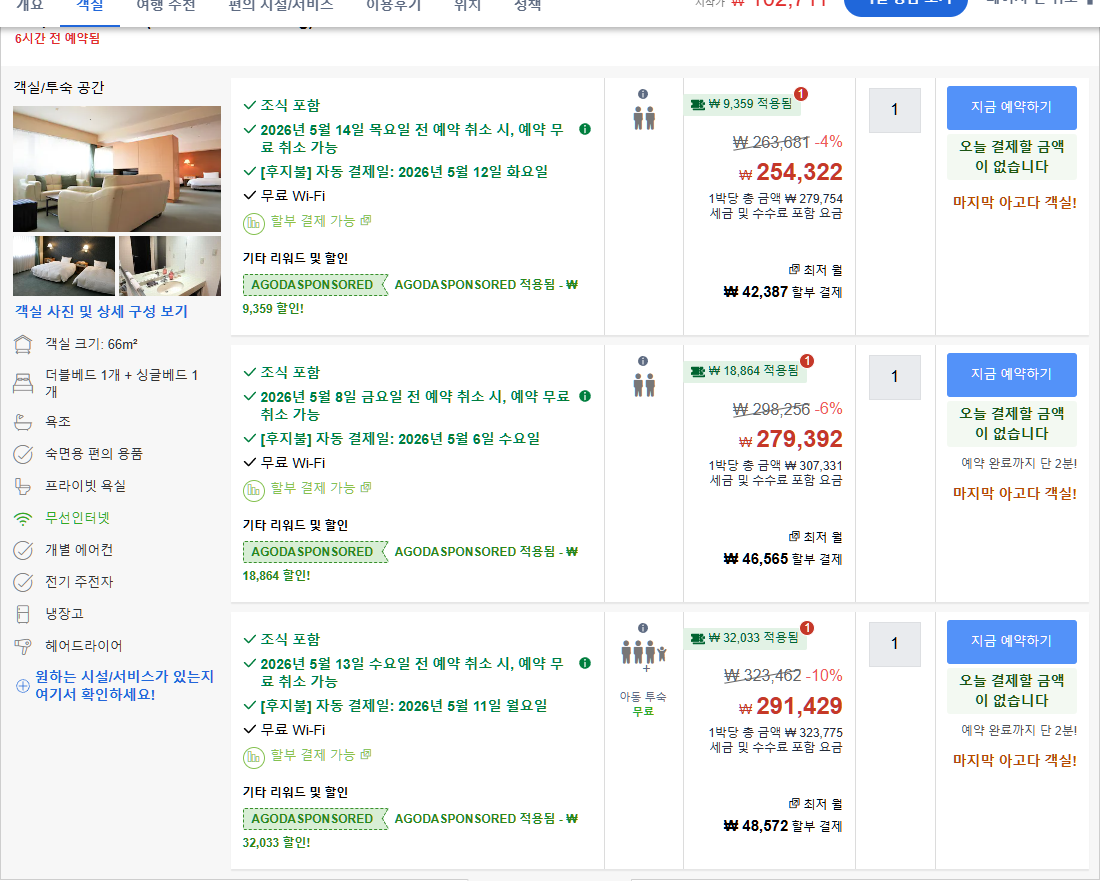The width and height of the screenshot is (1100, 881).
Task: Click the hair dryer icon beside 헤어드라이어
Action: 23,646
